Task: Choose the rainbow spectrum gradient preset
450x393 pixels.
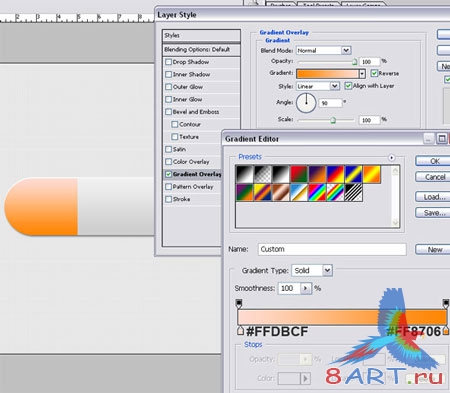Action: 317,193
